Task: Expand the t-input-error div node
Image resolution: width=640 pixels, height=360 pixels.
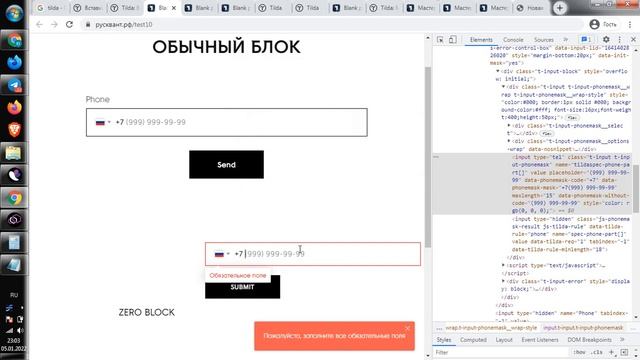Action: point(503,281)
